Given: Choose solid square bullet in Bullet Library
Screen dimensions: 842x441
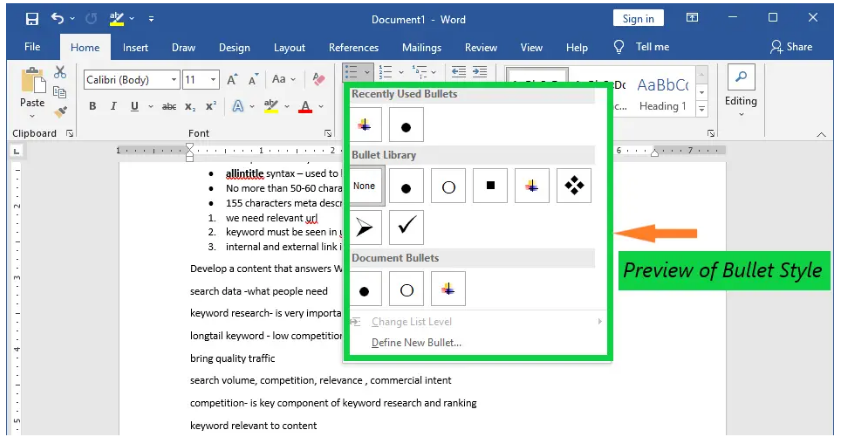Looking at the screenshot, I should pos(490,186).
